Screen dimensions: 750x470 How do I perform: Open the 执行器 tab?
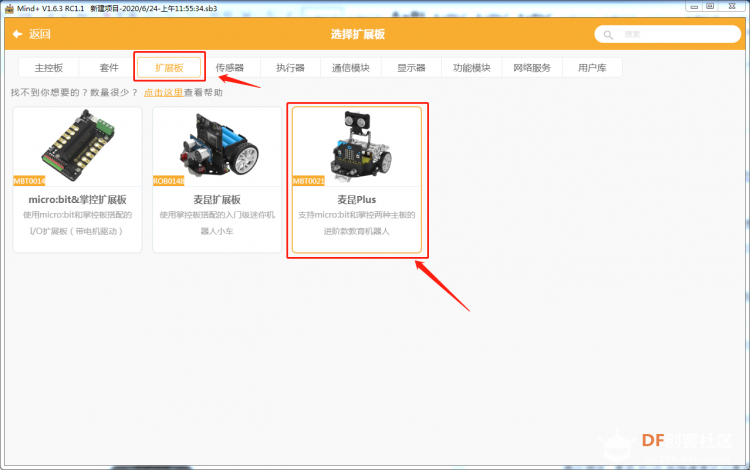click(290, 68)
